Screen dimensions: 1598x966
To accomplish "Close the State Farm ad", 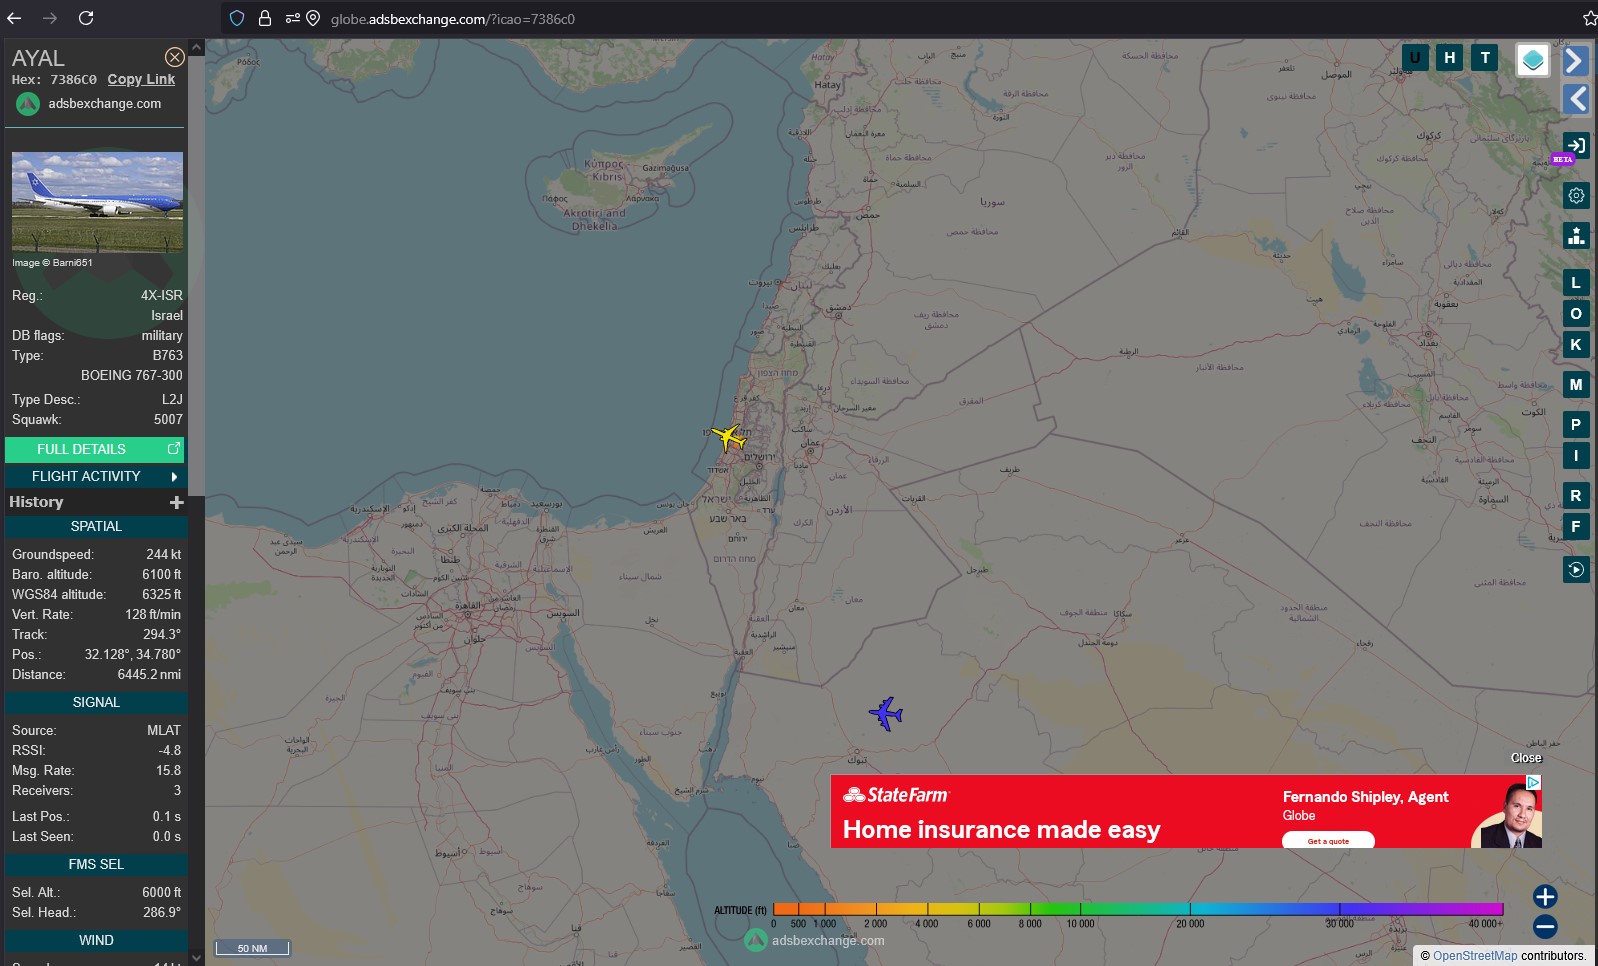I will pyautogui.click(x=1526, y=758).
